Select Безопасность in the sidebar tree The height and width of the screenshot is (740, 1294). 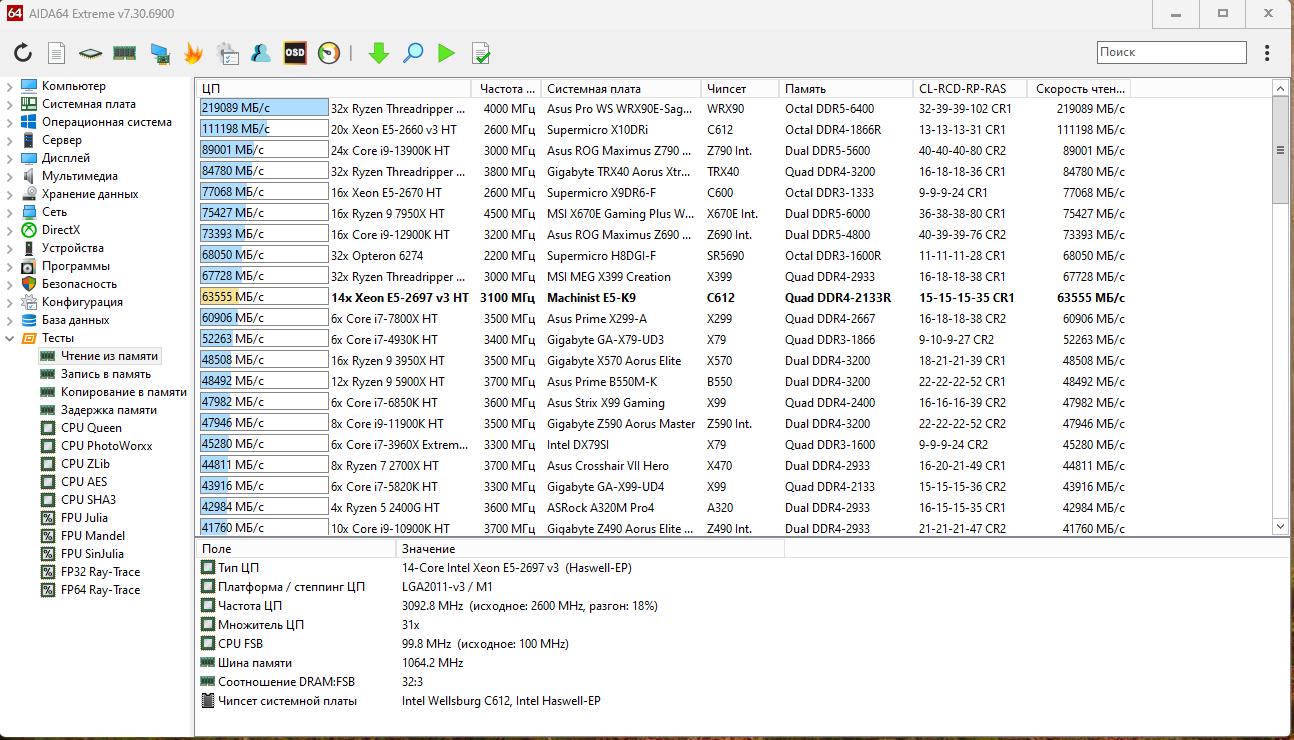[x=79, y=284]
